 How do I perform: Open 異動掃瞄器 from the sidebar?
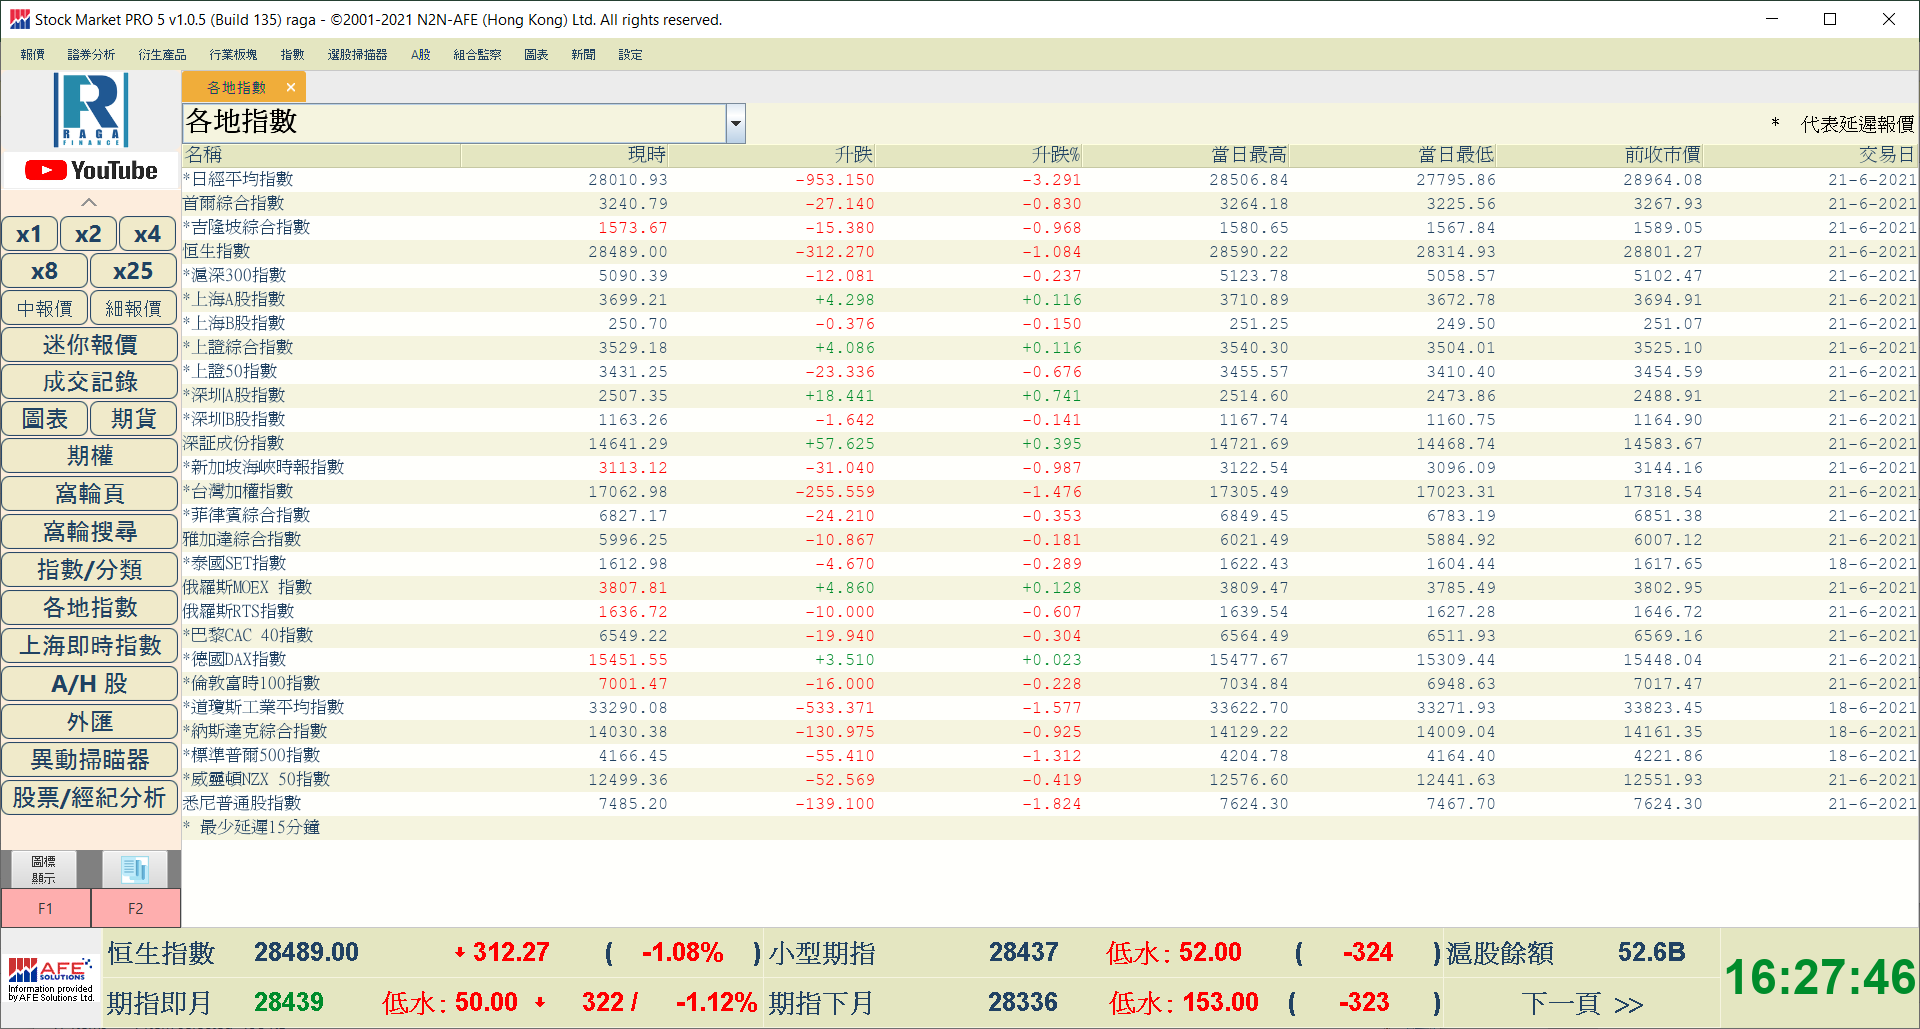[90, 760]
